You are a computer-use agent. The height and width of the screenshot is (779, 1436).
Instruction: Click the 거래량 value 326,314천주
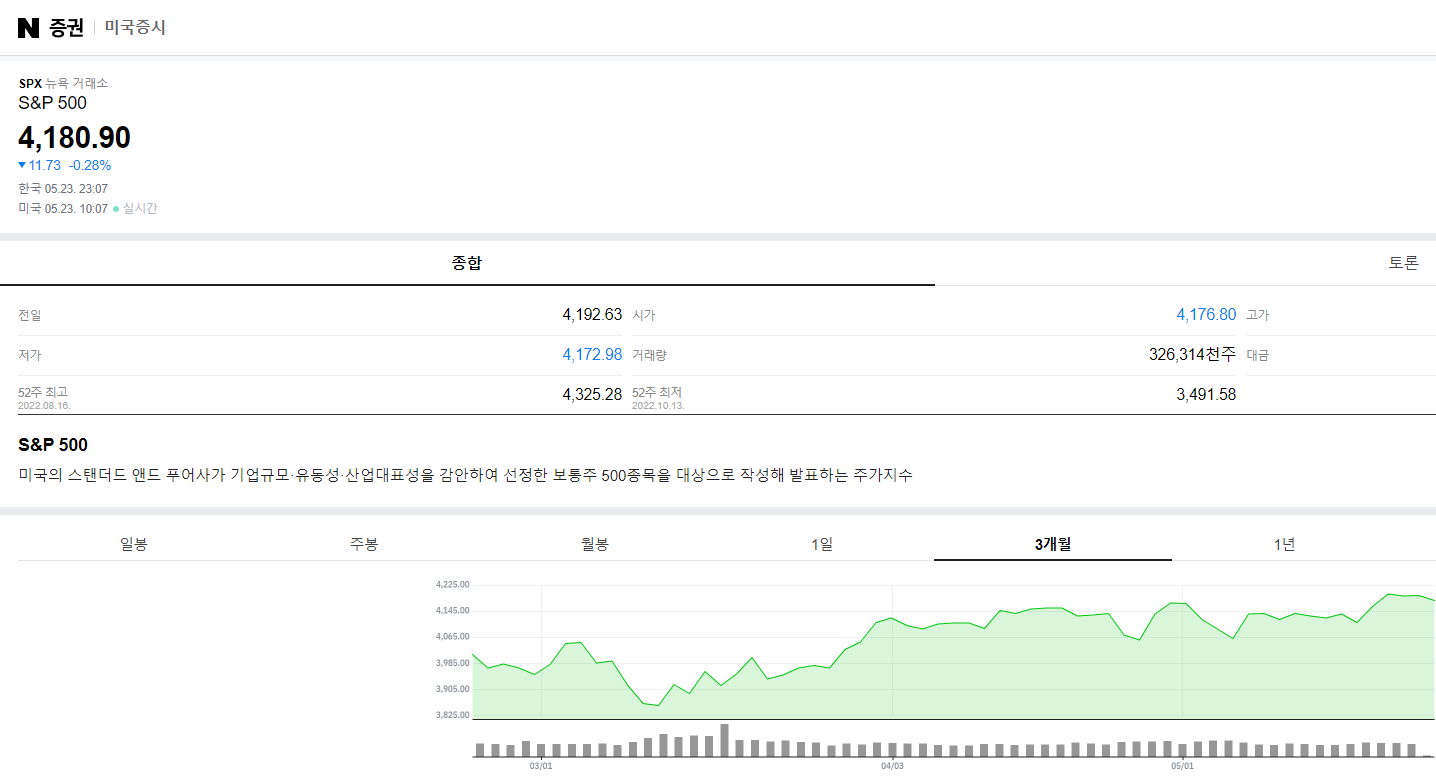[1192, 355]
